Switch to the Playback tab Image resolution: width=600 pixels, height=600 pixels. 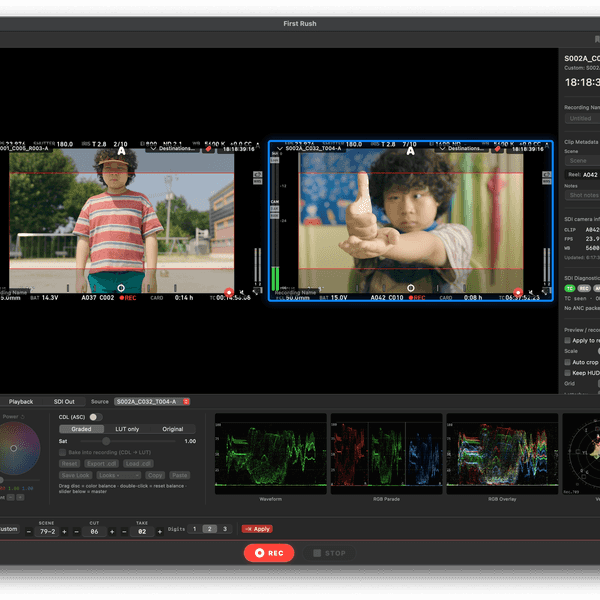(21, 401)
